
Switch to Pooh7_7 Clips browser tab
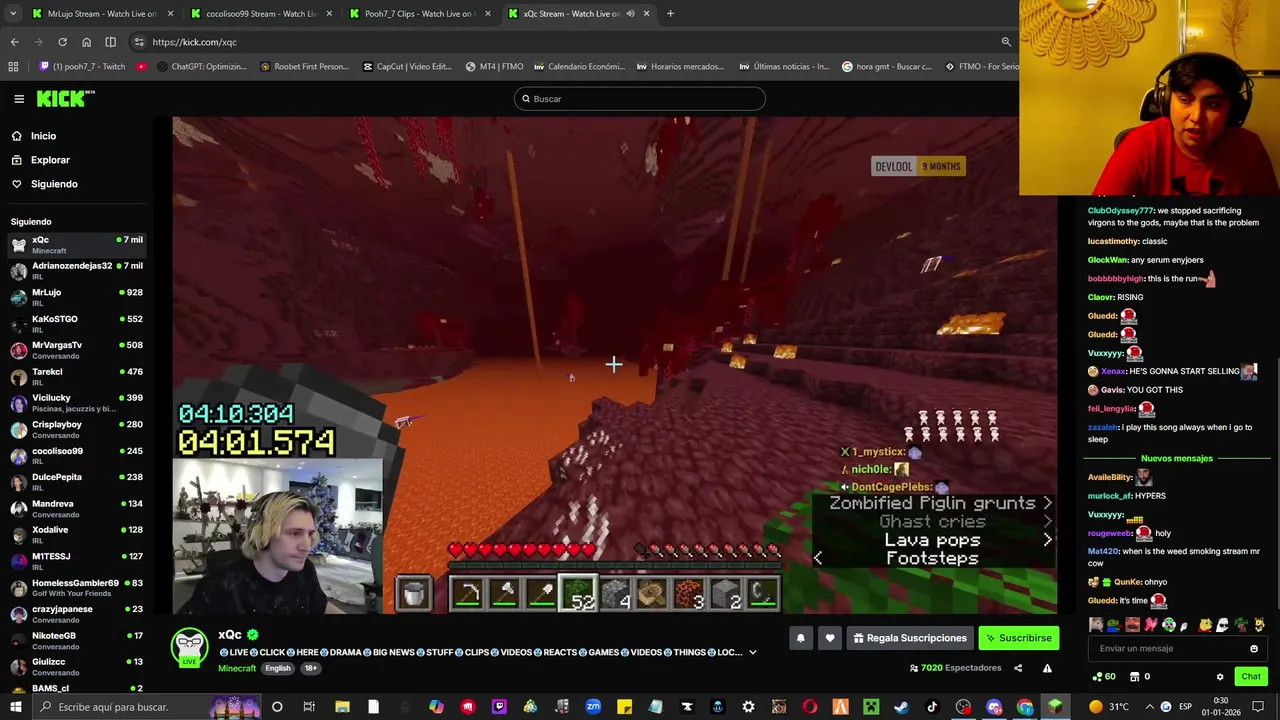click(419, 14)
